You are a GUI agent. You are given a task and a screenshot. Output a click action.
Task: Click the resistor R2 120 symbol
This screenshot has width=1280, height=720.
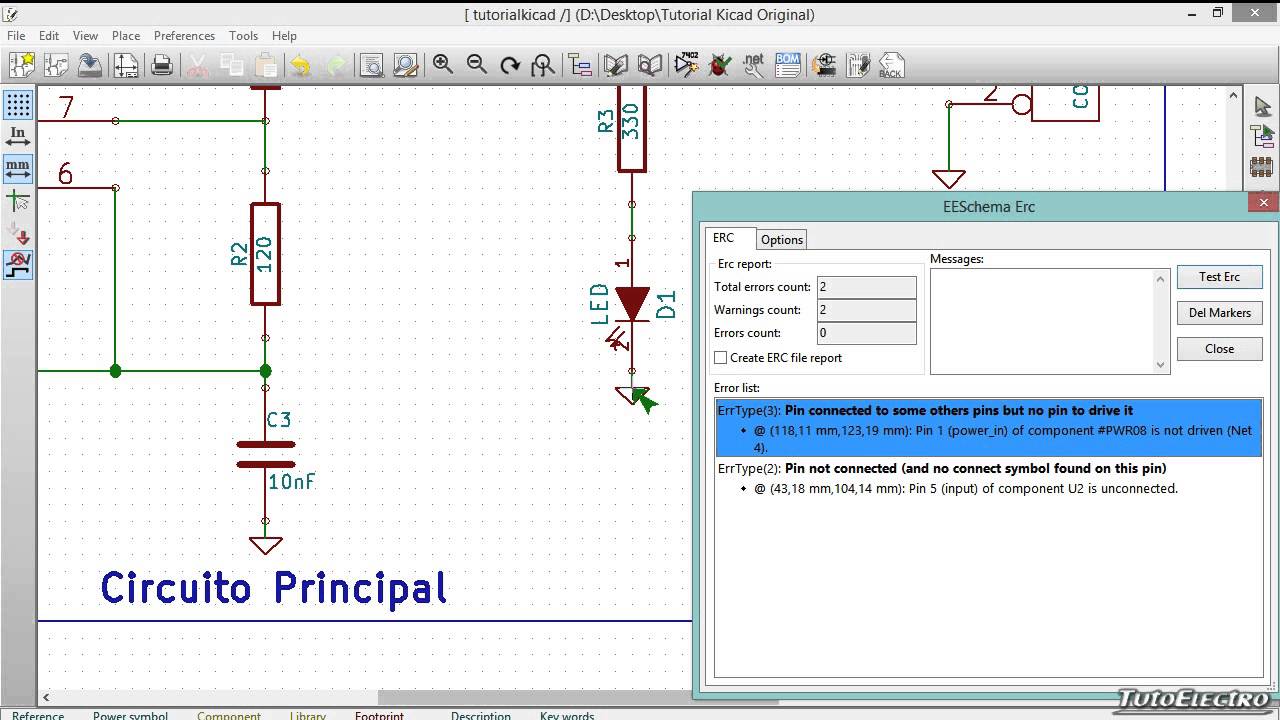click(265, 254)
